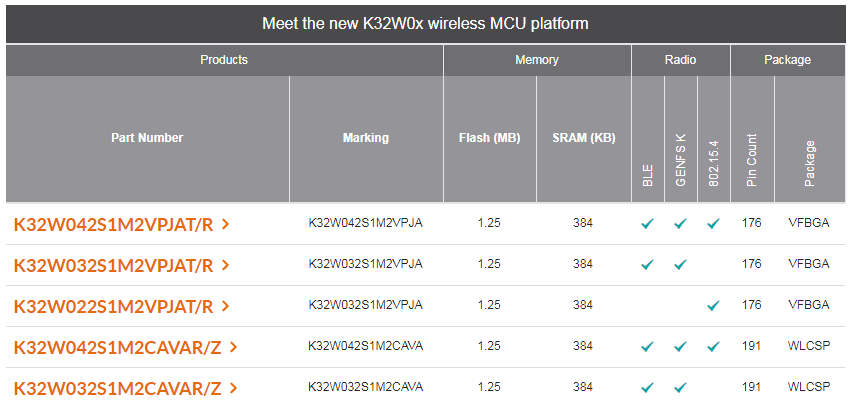Click BLE checkmark in K32W042S1M2CAVAR/Z row
The width and height of the screenshot is (855, 407).
pyautogui.click(x=647, y=347)
